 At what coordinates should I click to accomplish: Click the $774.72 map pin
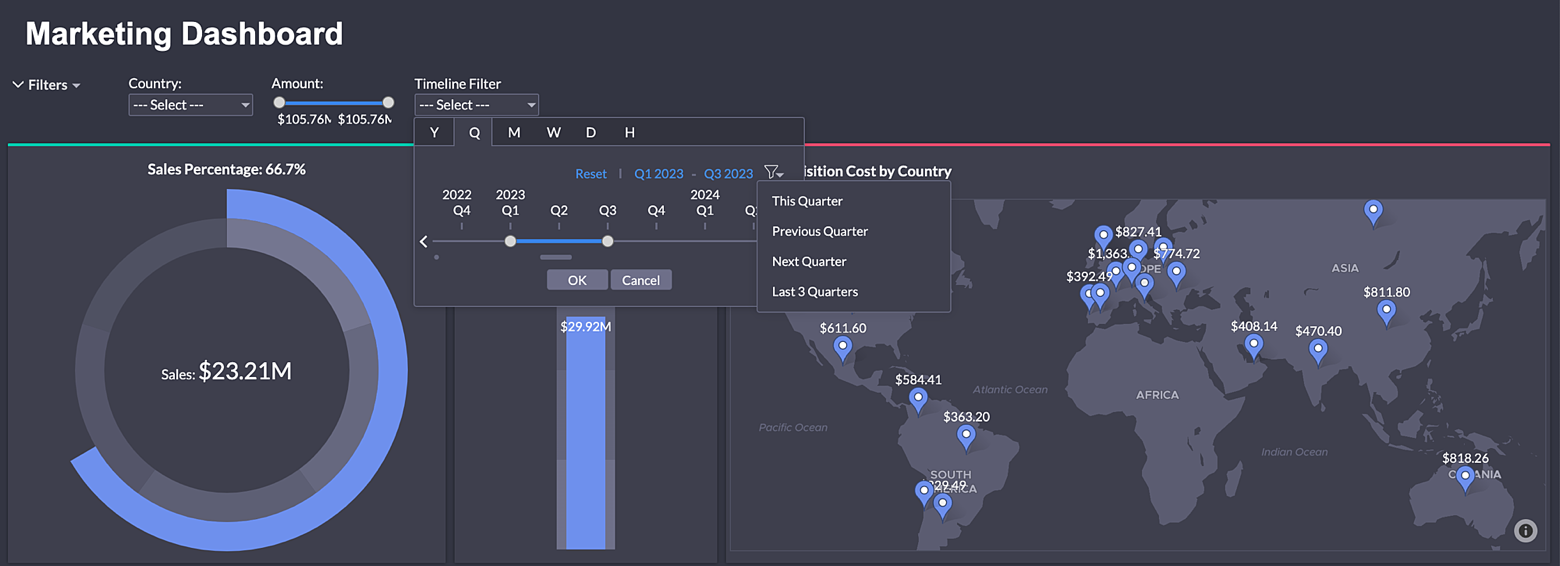point(1176,272)
